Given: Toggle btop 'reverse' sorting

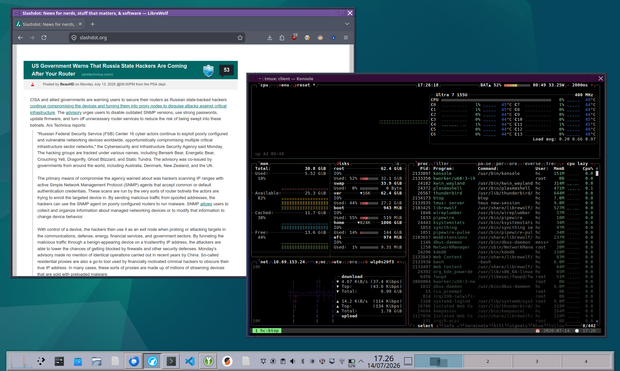Looking at the screenshot, I should point(531,163).
